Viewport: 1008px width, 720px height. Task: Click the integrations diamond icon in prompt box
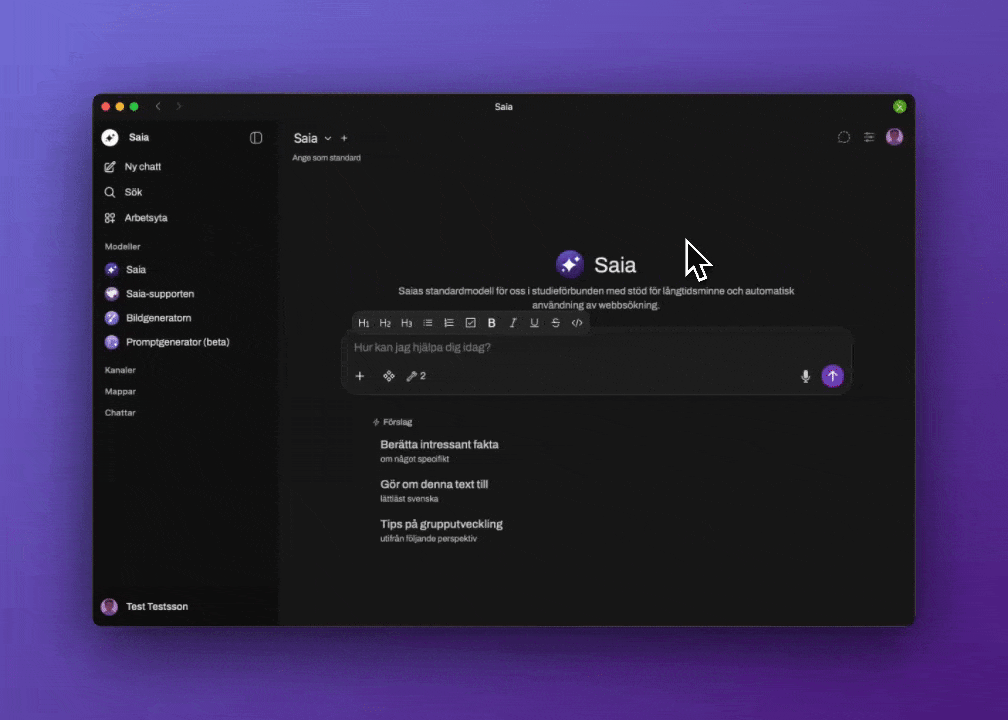[389, 376]
